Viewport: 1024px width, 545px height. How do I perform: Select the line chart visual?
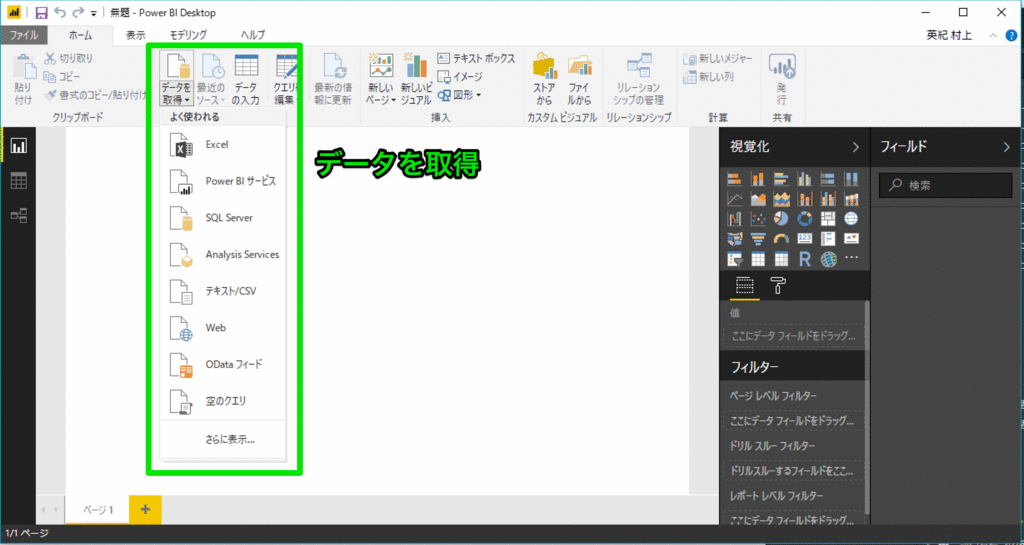(735, 199)
